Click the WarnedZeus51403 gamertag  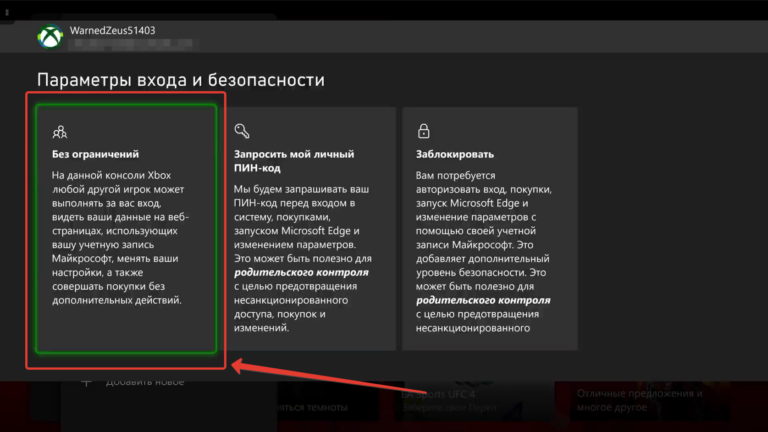pos(112,31)
